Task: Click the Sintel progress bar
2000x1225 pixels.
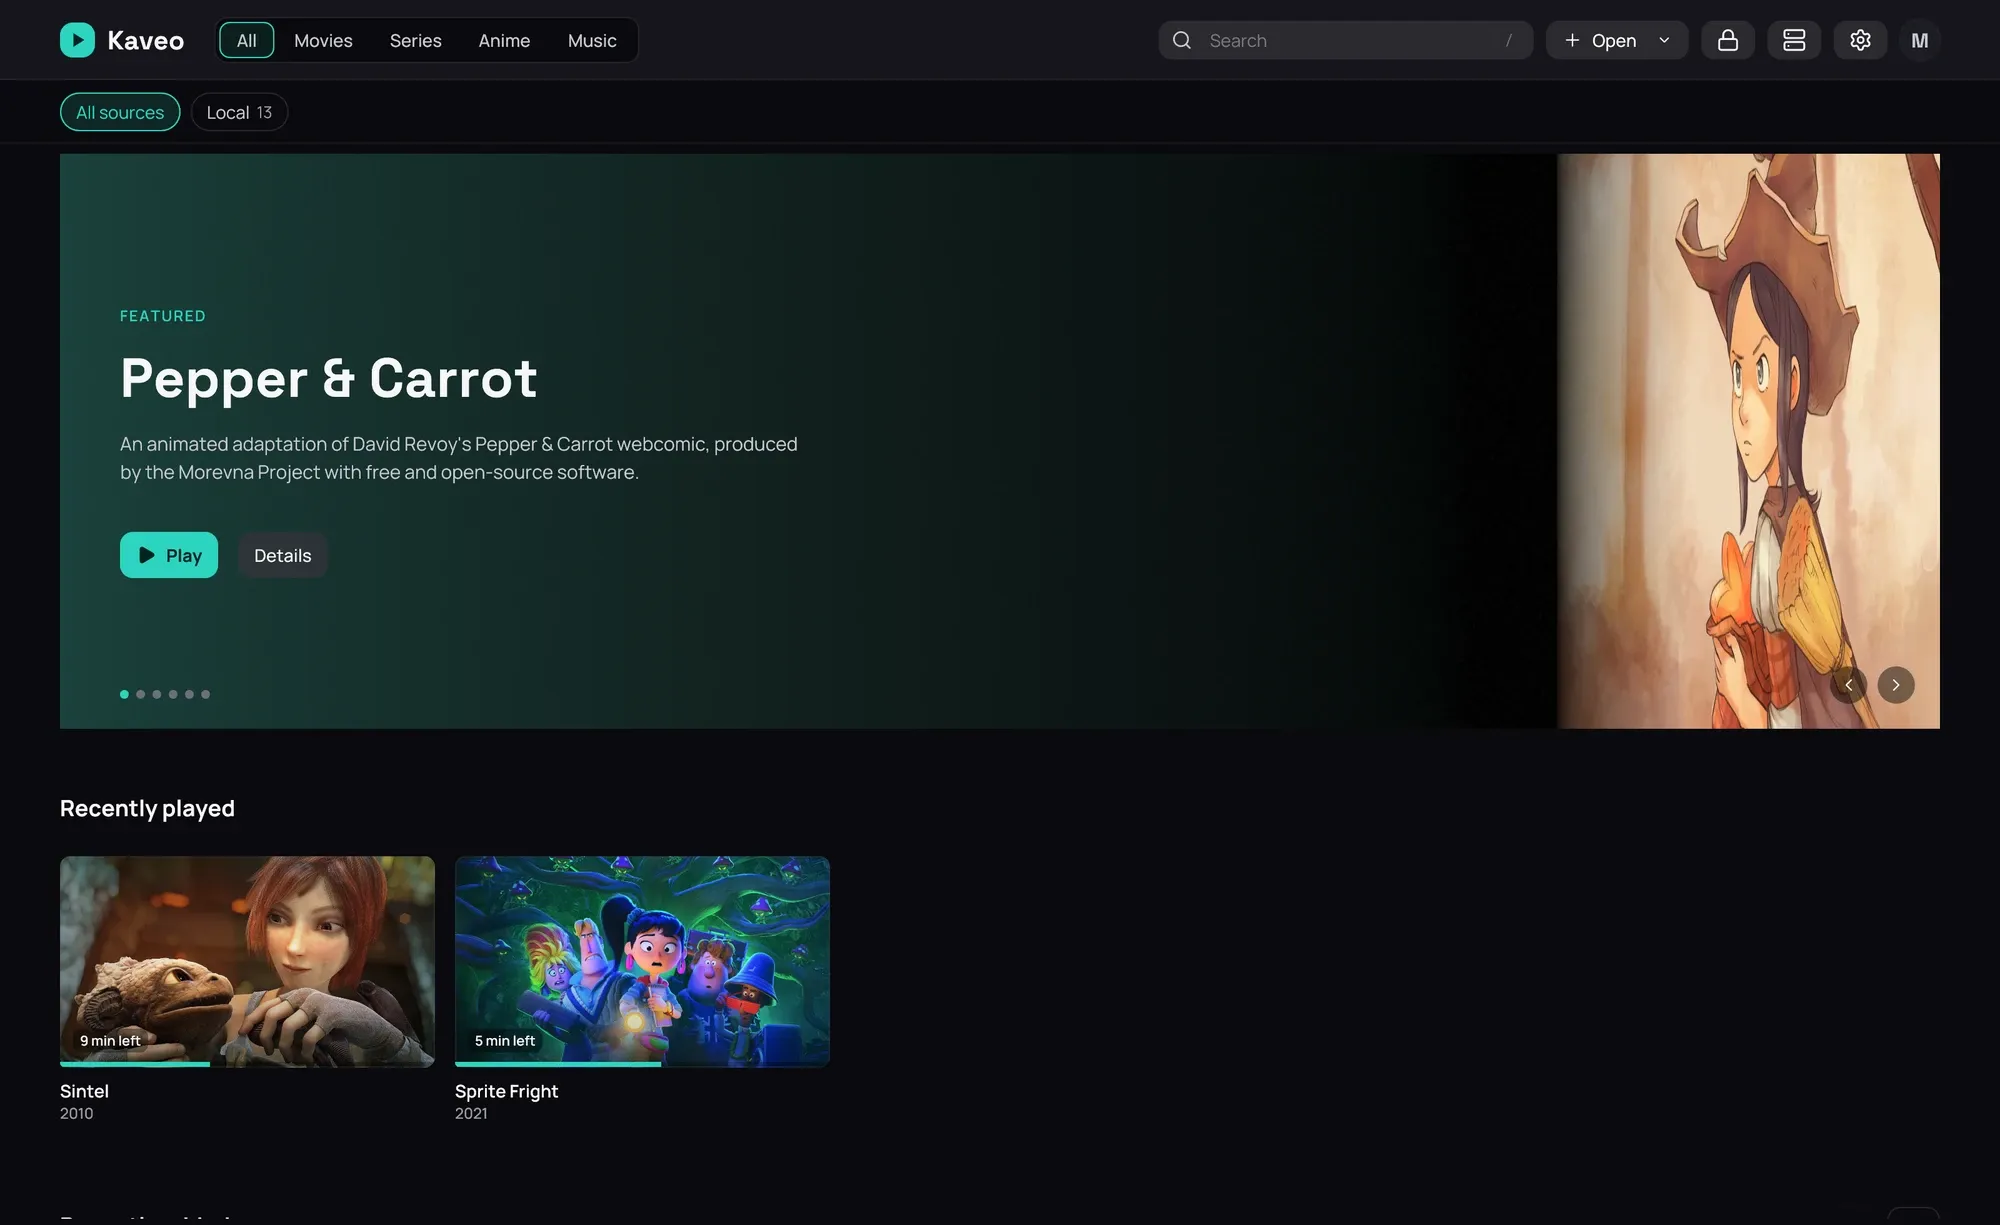Action: pos(247,1064)
